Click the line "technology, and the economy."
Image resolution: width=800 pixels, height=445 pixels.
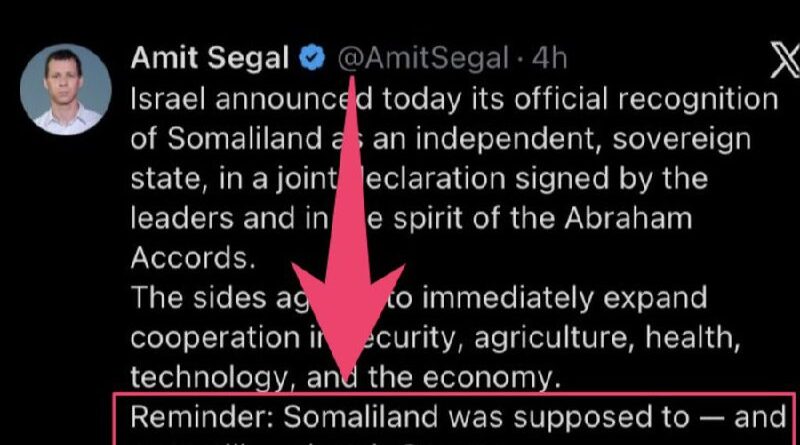(x=345, y=377)
